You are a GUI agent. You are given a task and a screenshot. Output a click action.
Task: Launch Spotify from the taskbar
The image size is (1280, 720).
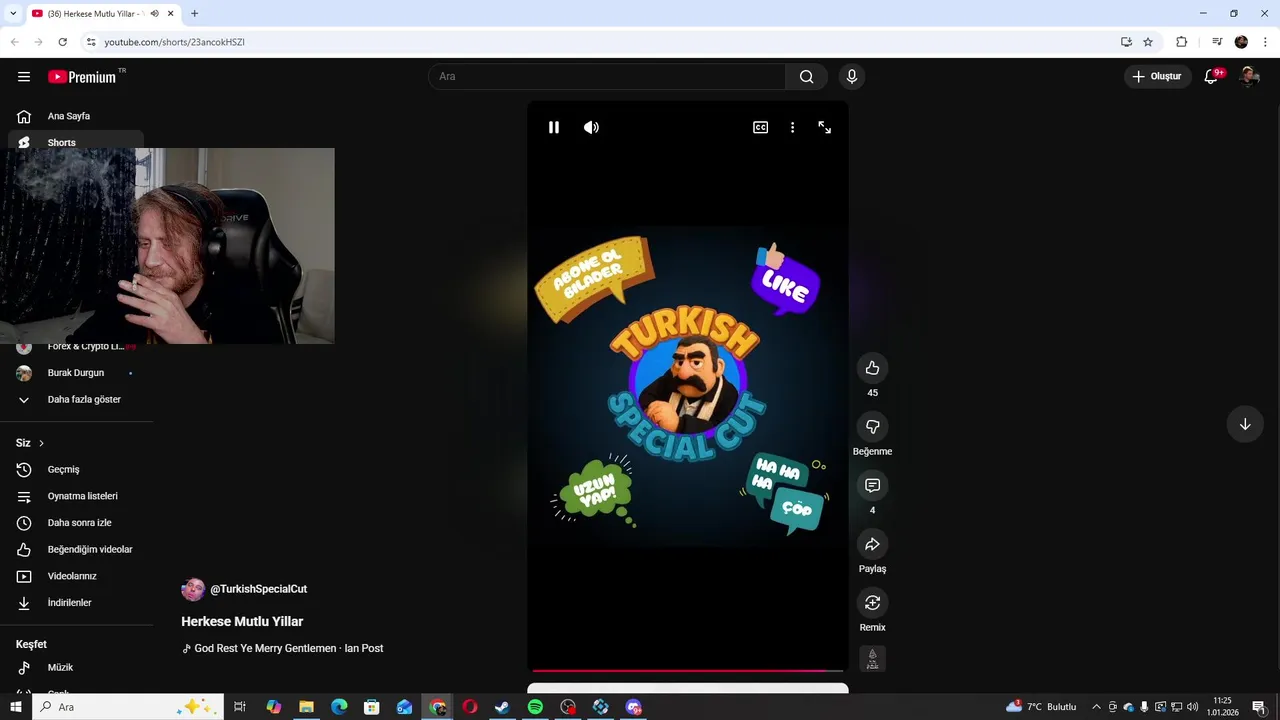point(535,707)
